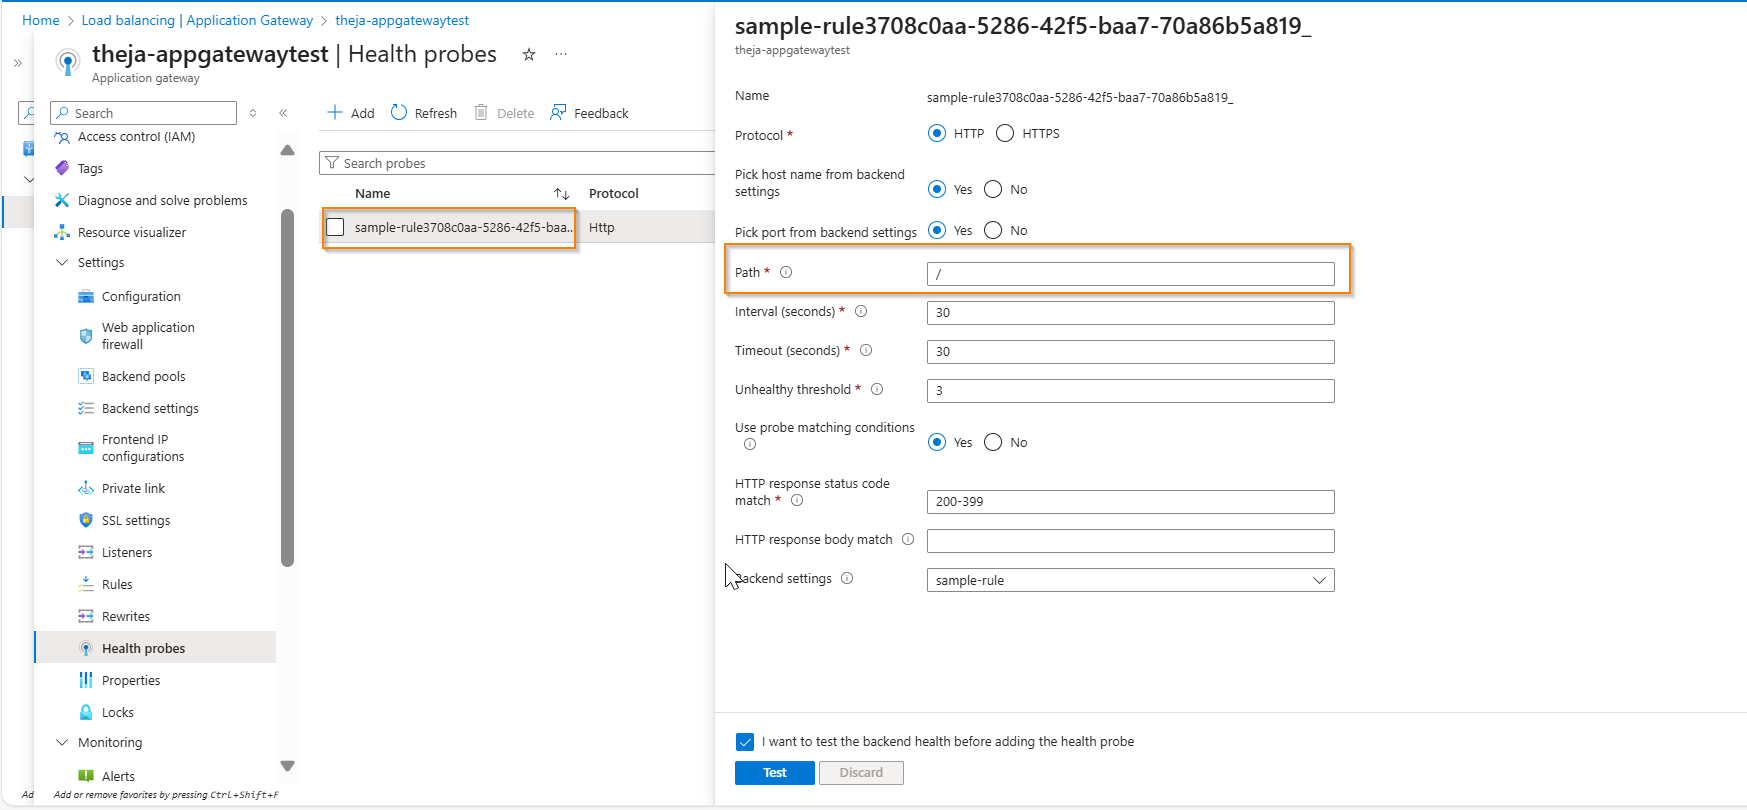Screen dimensions: 1747x810
Task: Click the Backend pools icon
Action: [86, 377]
